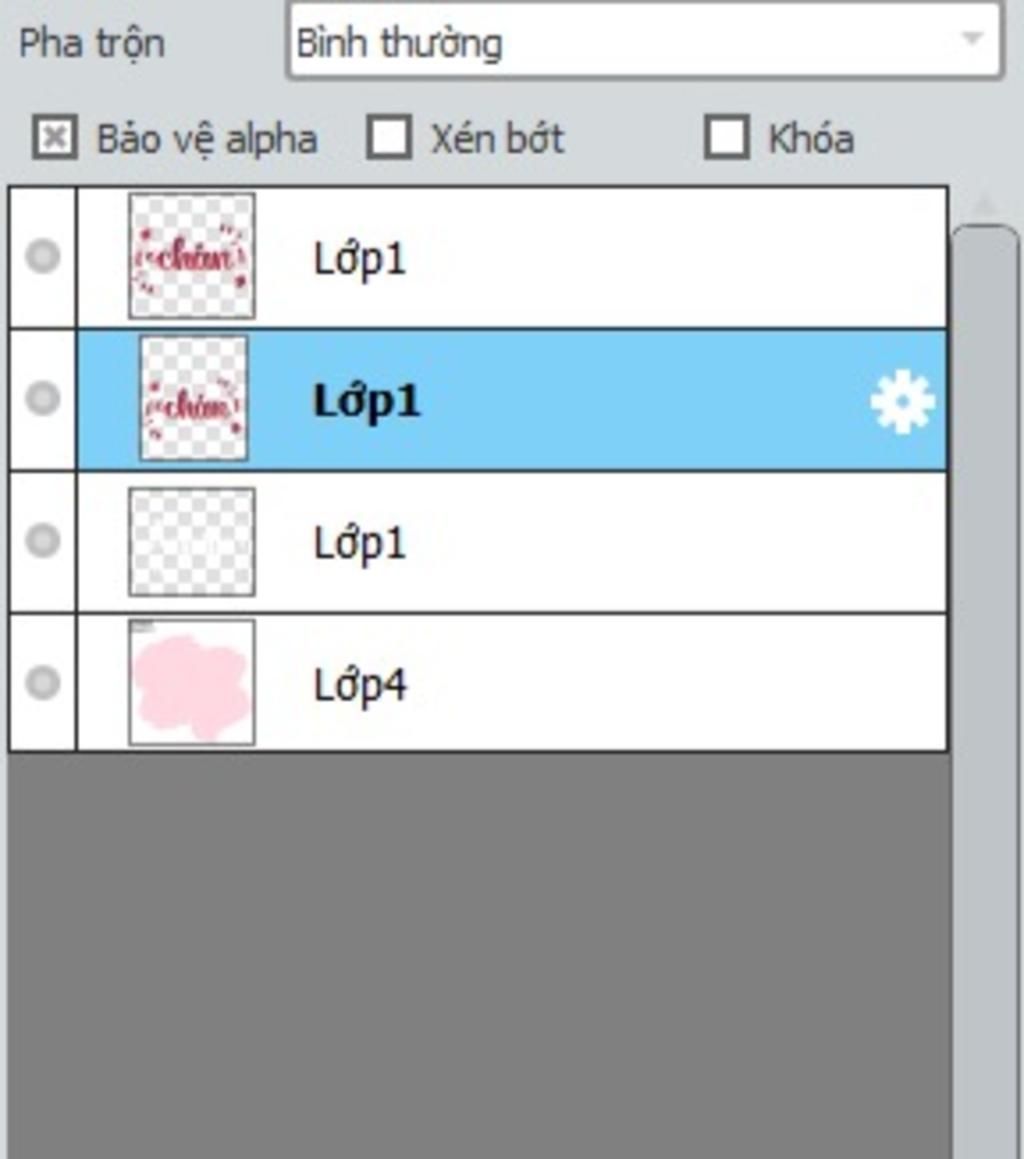Hide the Lớp4 layer

pos(42,682)
